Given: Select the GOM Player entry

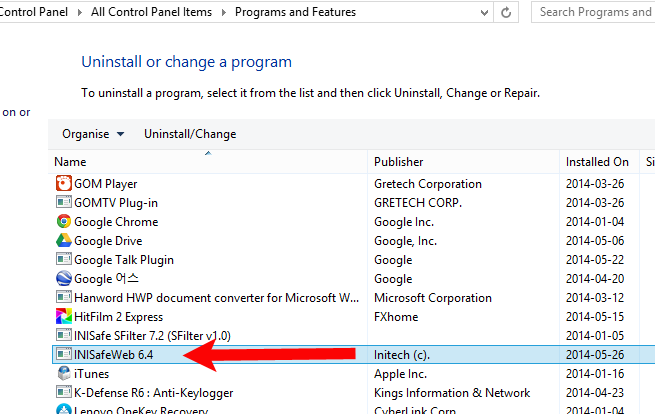Looking at the screenshot, I should coord(106,184).
